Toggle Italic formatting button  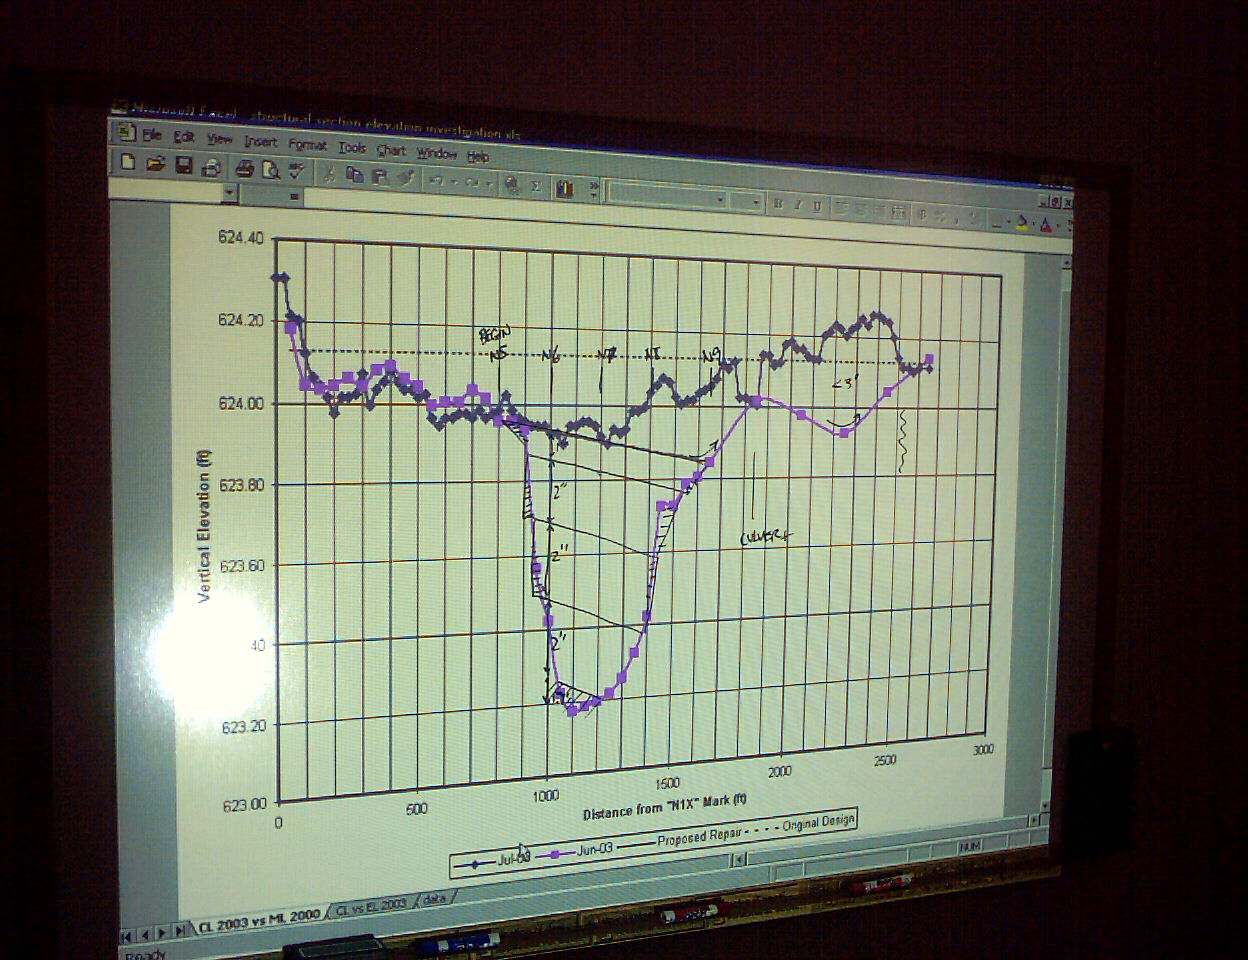[797, 205]
